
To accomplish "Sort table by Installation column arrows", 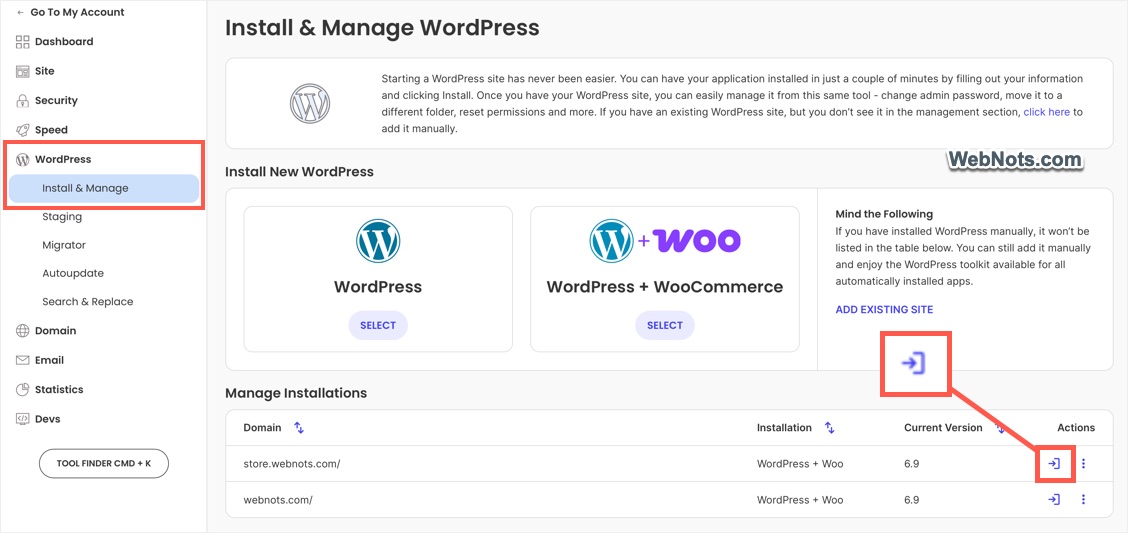I will (x=829, y=428).
